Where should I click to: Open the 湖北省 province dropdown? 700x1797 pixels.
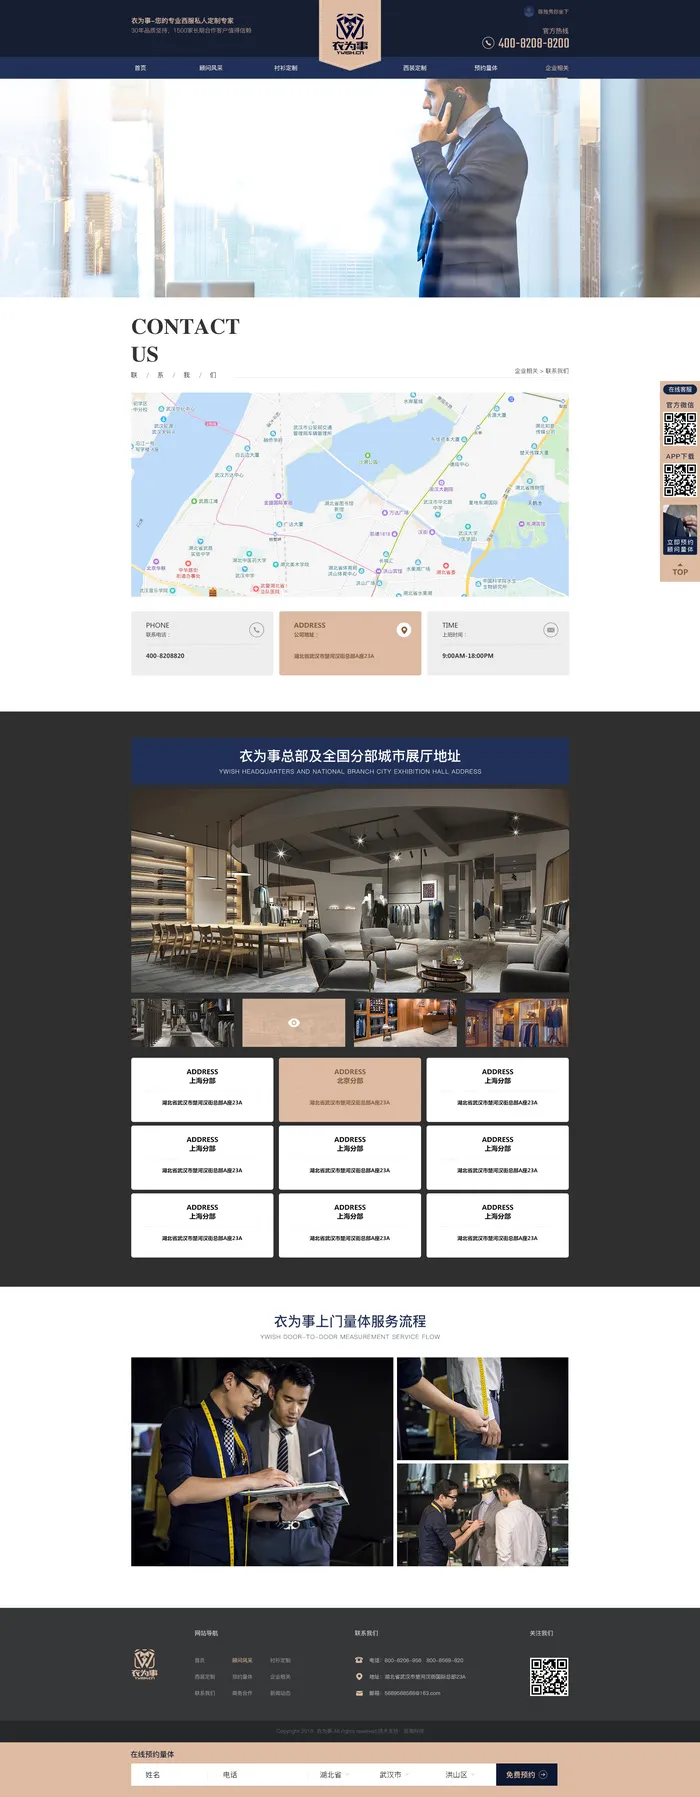(335, 1774)
